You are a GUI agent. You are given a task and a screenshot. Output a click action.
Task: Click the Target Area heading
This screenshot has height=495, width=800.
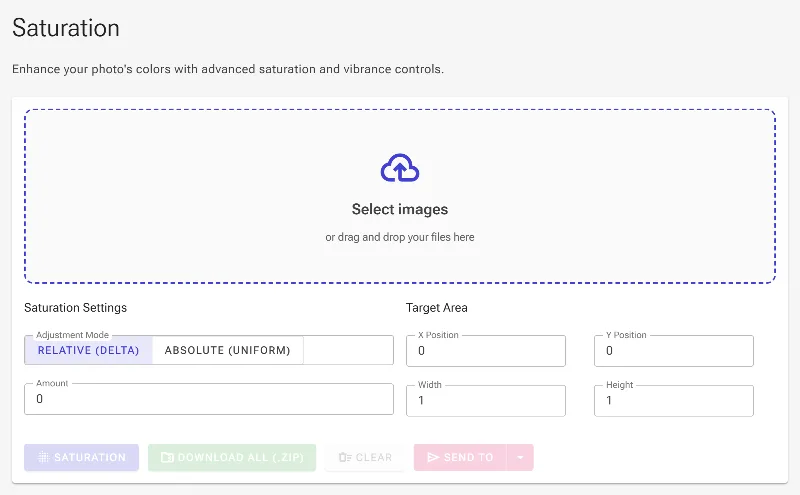tap(437, 308)
